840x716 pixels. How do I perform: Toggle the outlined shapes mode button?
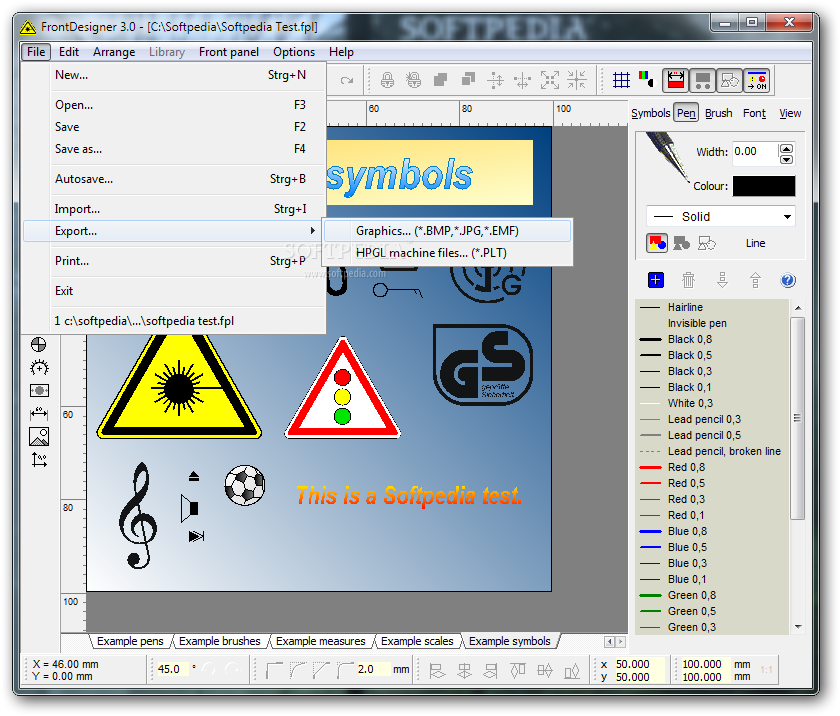click(707, 244)
